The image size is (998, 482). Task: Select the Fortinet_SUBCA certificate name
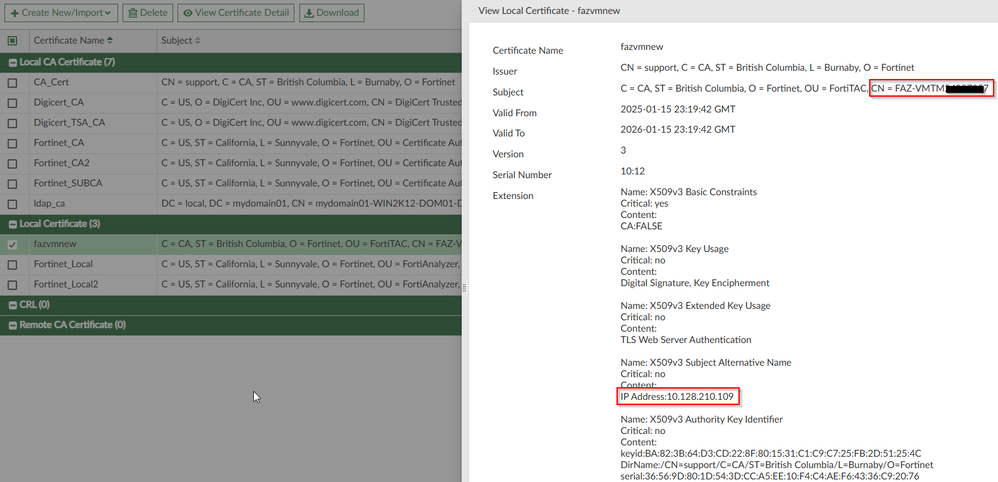[x=68, y=183]
